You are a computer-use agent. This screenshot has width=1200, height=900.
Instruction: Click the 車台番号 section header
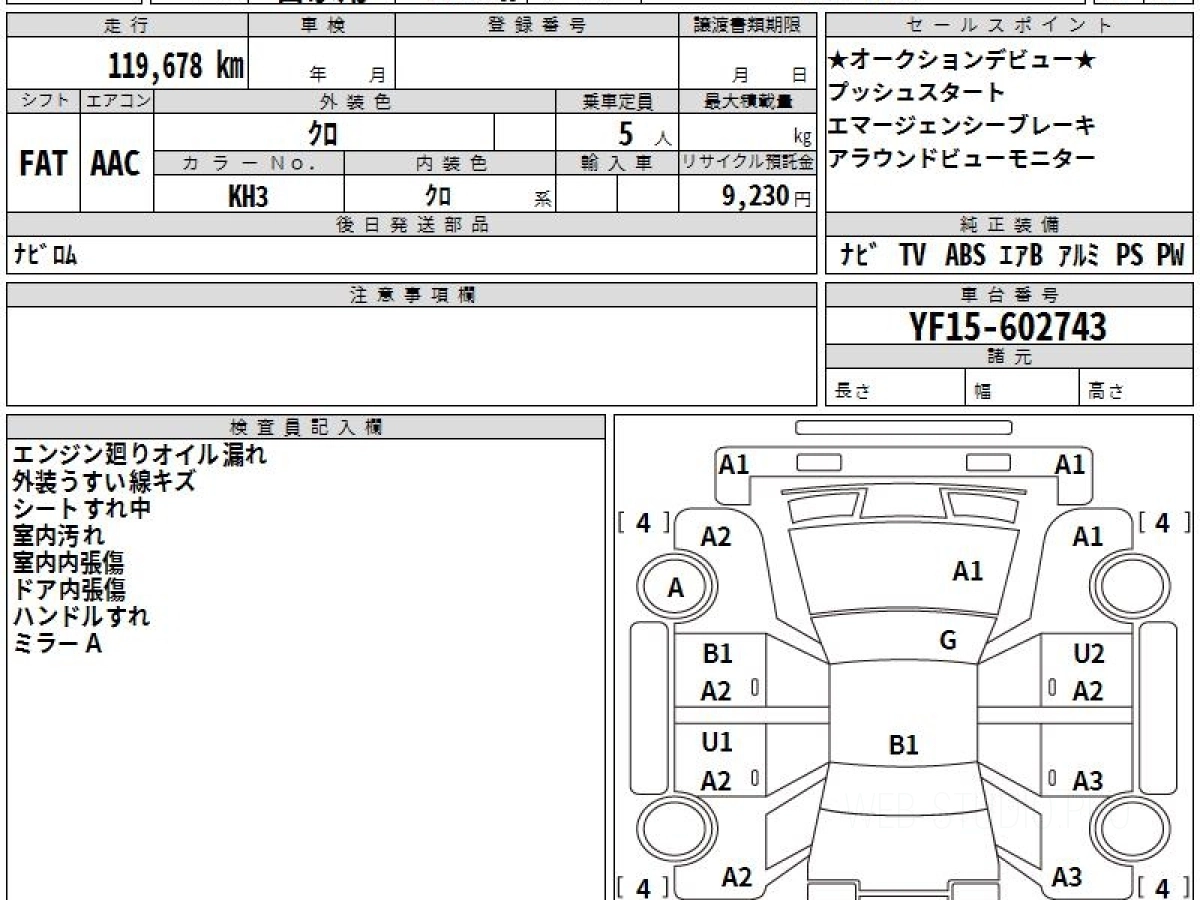[1009, 295]
